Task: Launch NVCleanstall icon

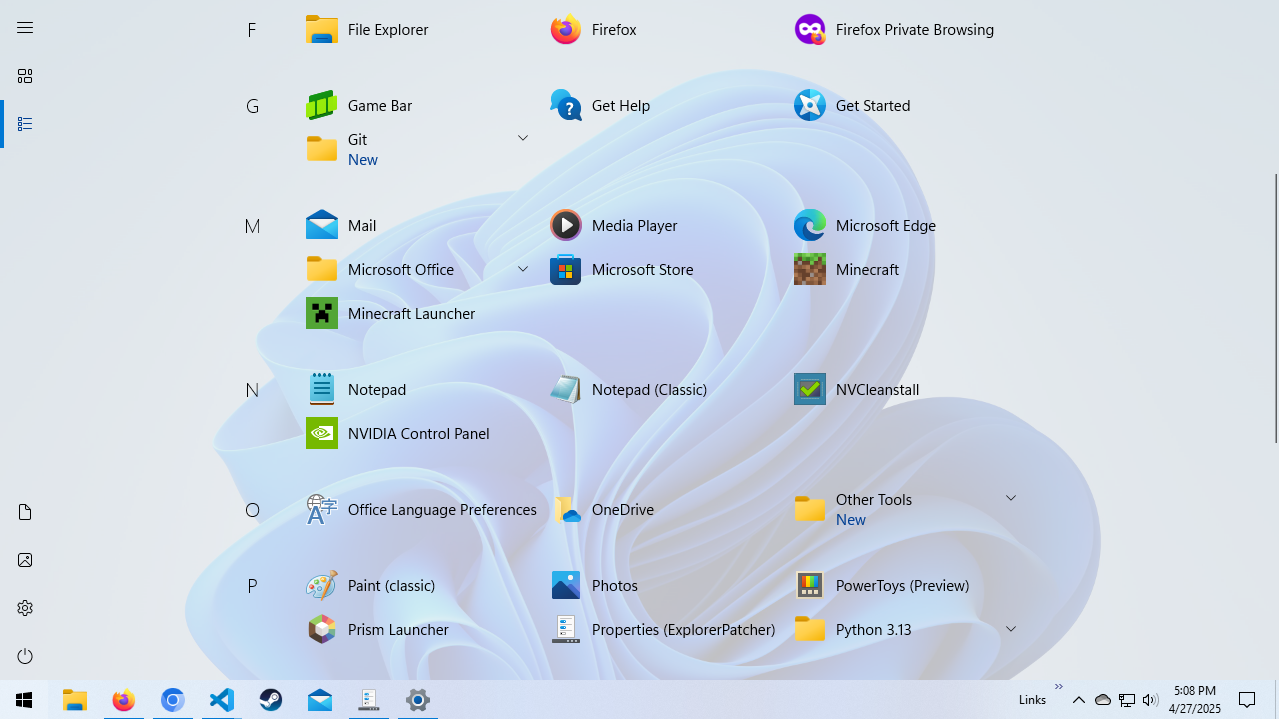Action: coord(810,389)
